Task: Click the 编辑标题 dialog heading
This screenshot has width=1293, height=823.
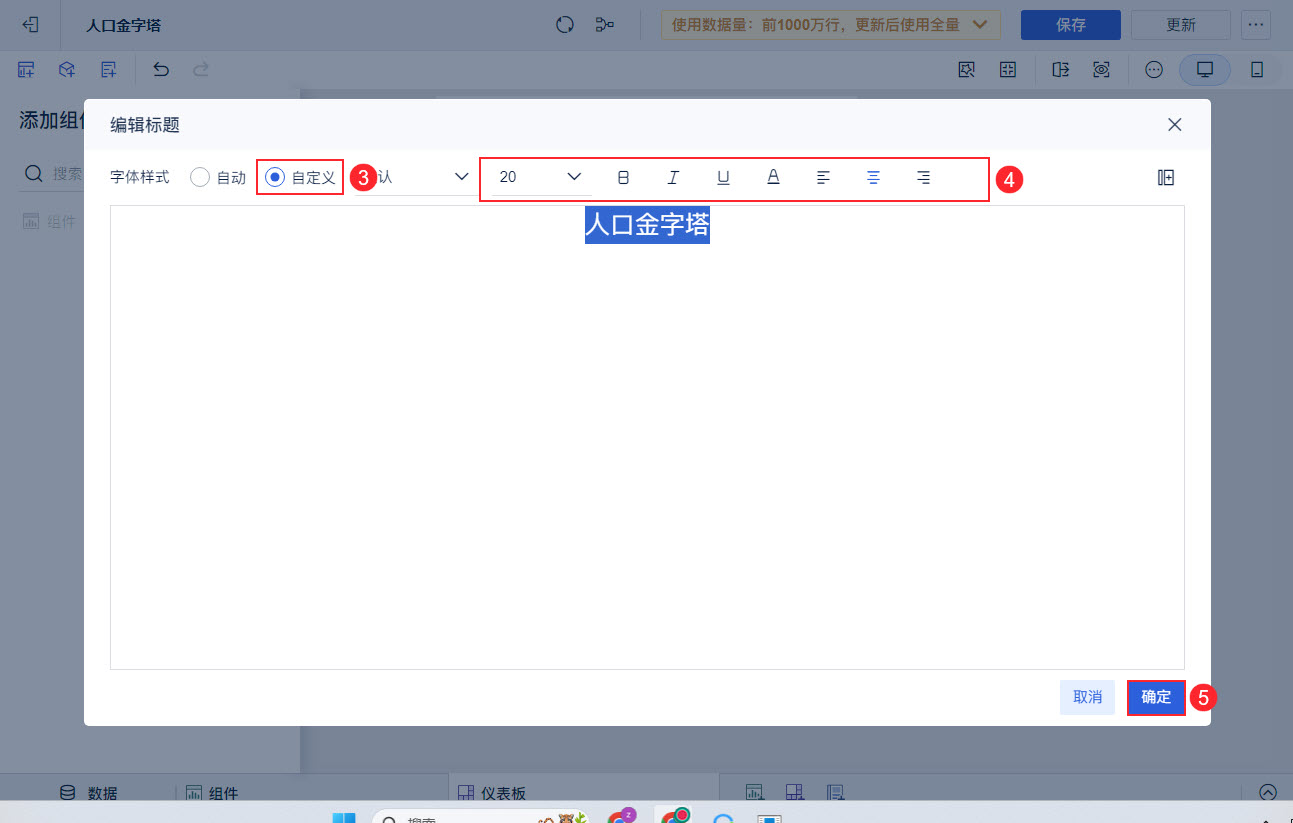Action: [x=145, y=125]
